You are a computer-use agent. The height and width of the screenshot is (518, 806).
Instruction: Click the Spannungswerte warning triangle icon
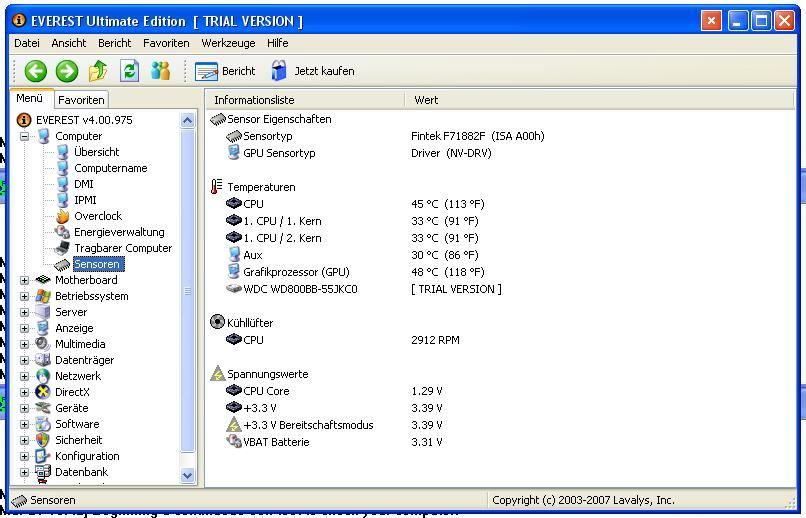pos(218,374)
